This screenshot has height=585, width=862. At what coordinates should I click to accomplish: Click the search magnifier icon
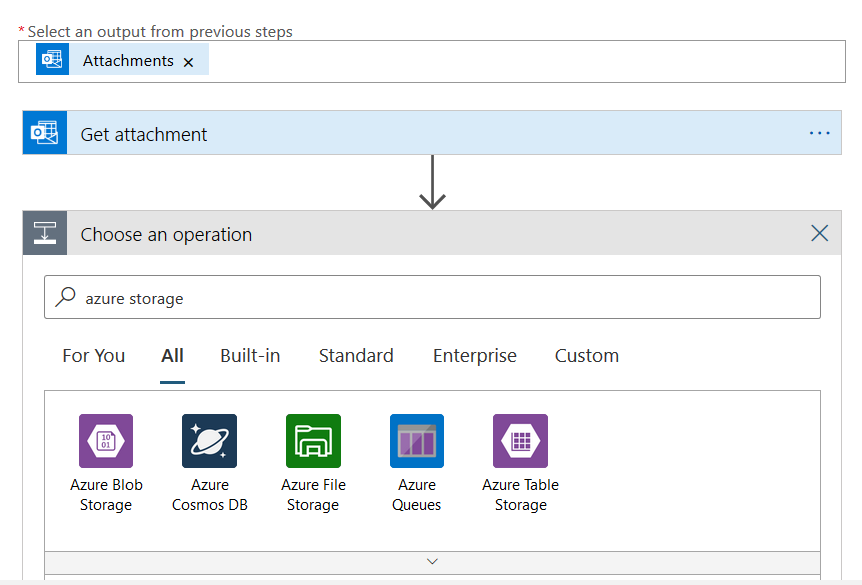click(66, 297)
